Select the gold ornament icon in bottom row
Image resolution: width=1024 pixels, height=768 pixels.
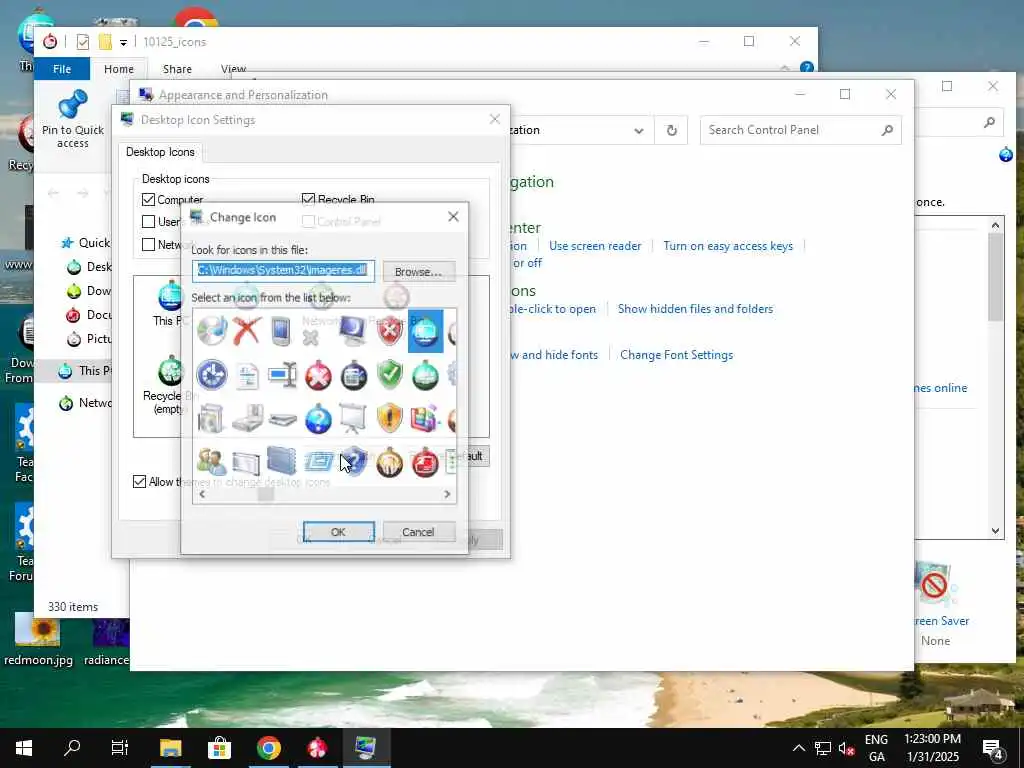tap(390, 462)
